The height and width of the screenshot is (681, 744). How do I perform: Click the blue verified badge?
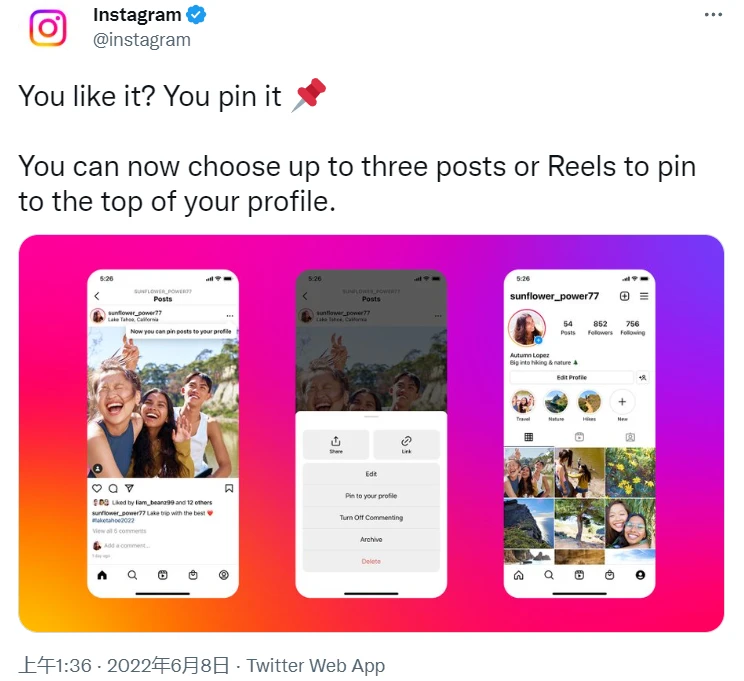(195, 15)
